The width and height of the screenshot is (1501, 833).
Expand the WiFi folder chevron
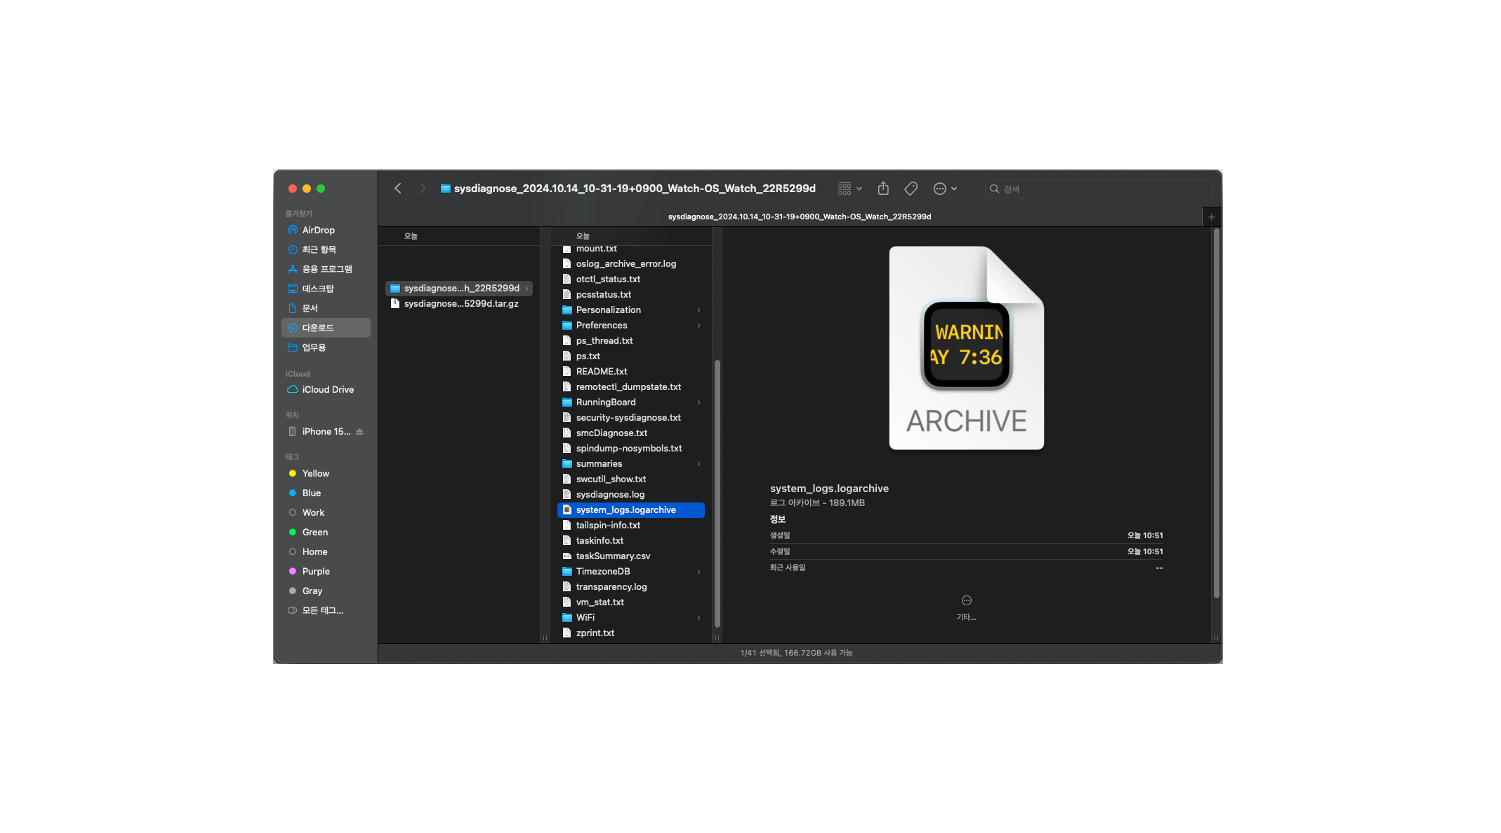click(699, 618)
